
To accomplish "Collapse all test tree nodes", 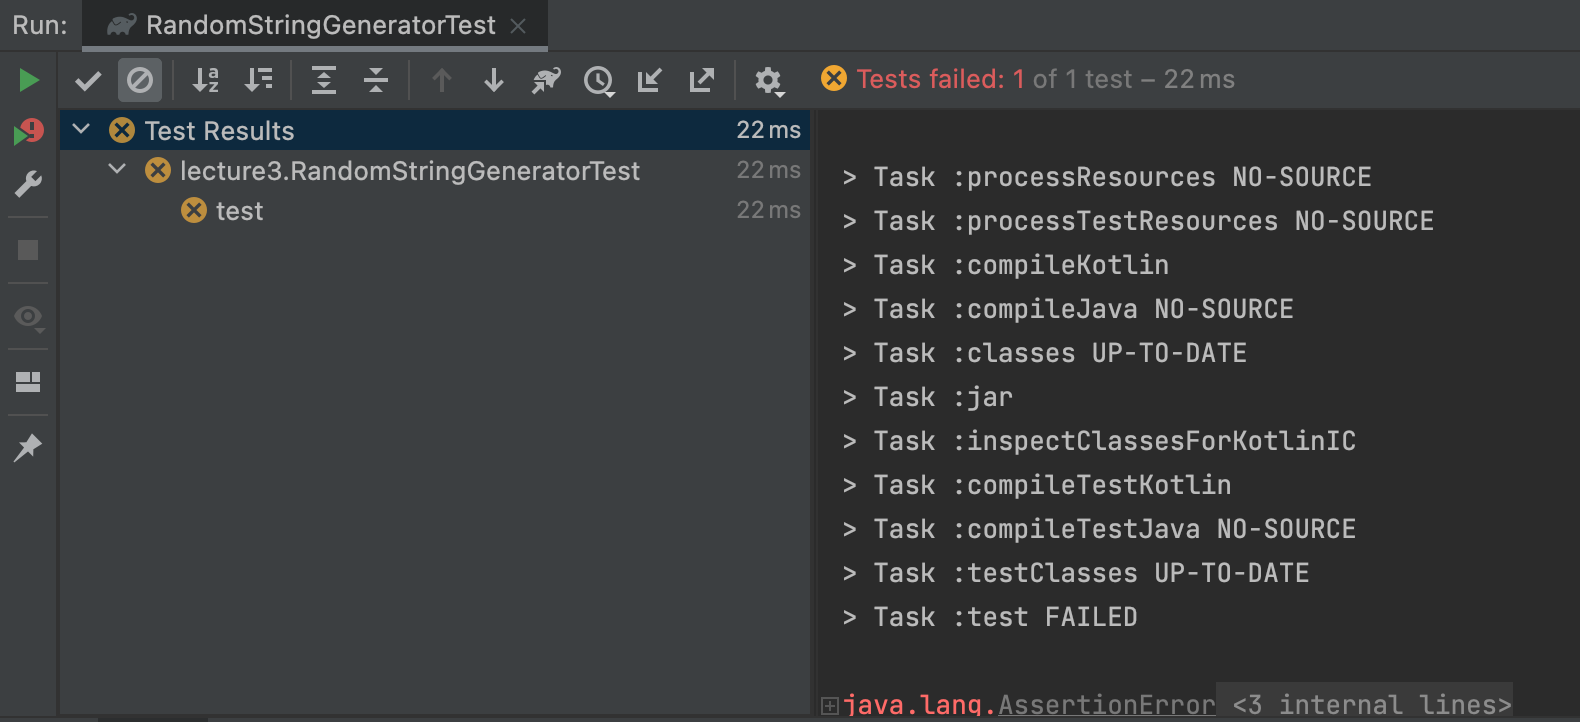I will pyautogui.click(x=376, y=80).
